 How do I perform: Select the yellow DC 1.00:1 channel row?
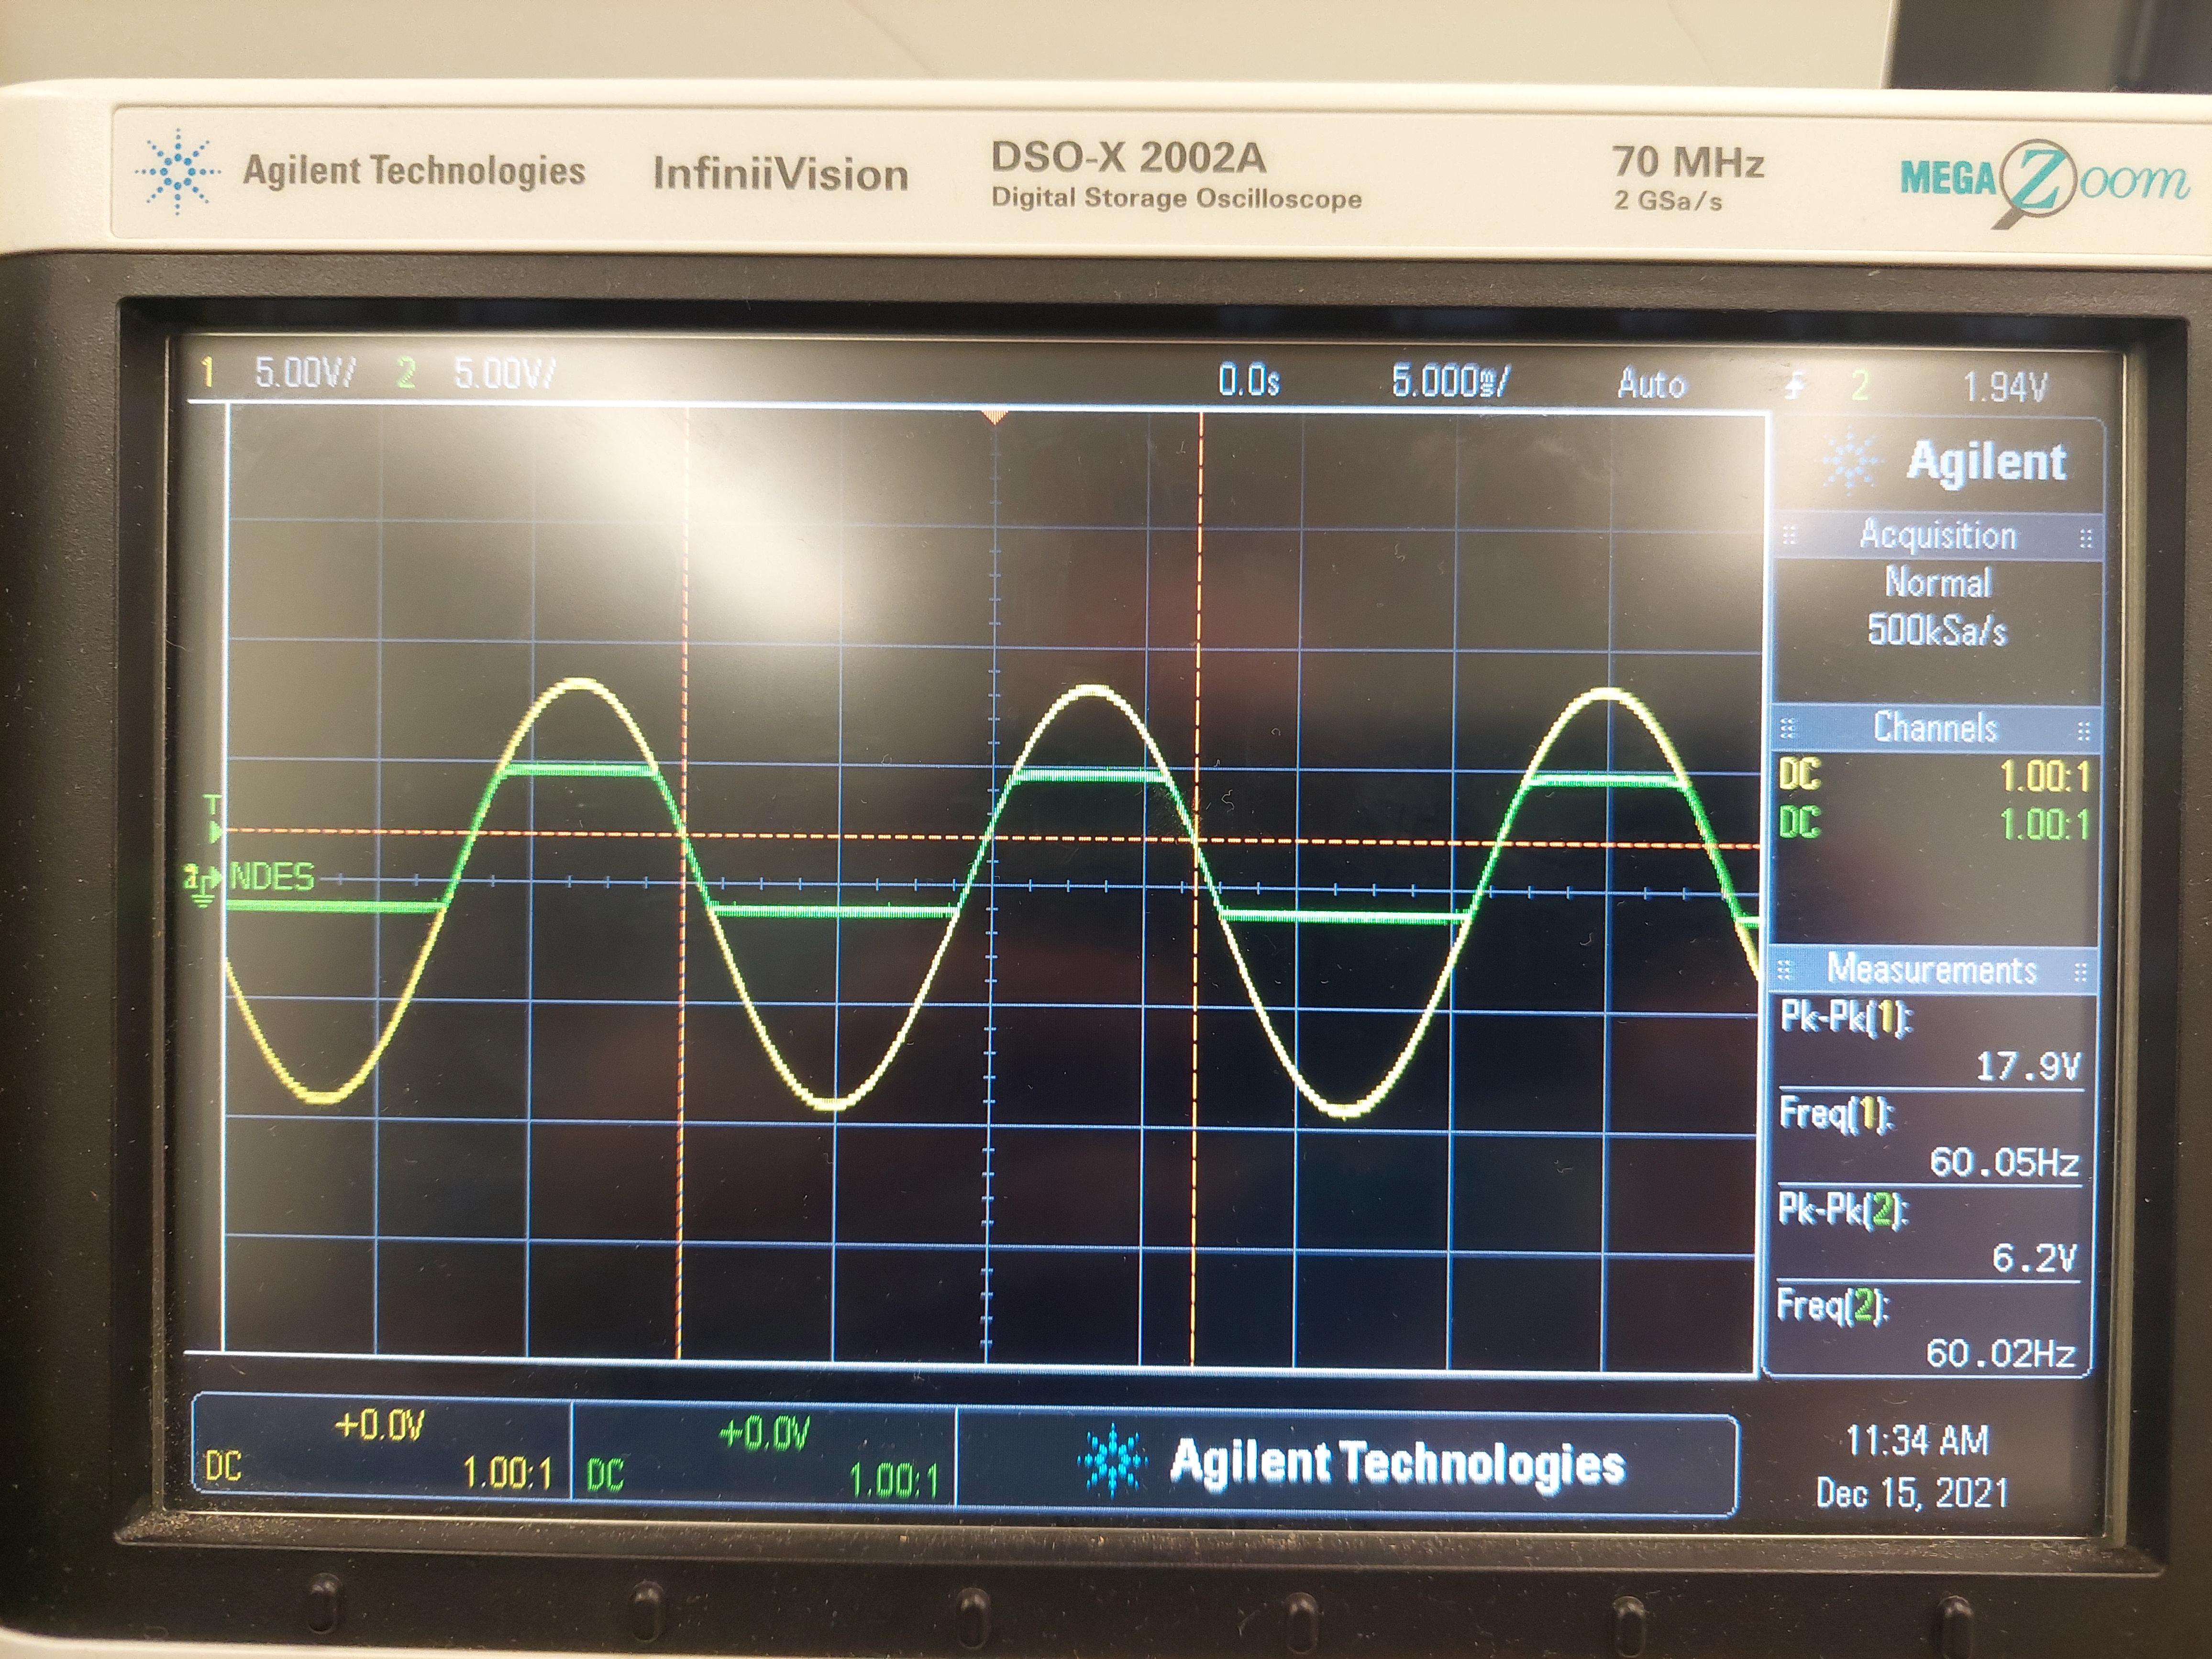(1935, 776)
